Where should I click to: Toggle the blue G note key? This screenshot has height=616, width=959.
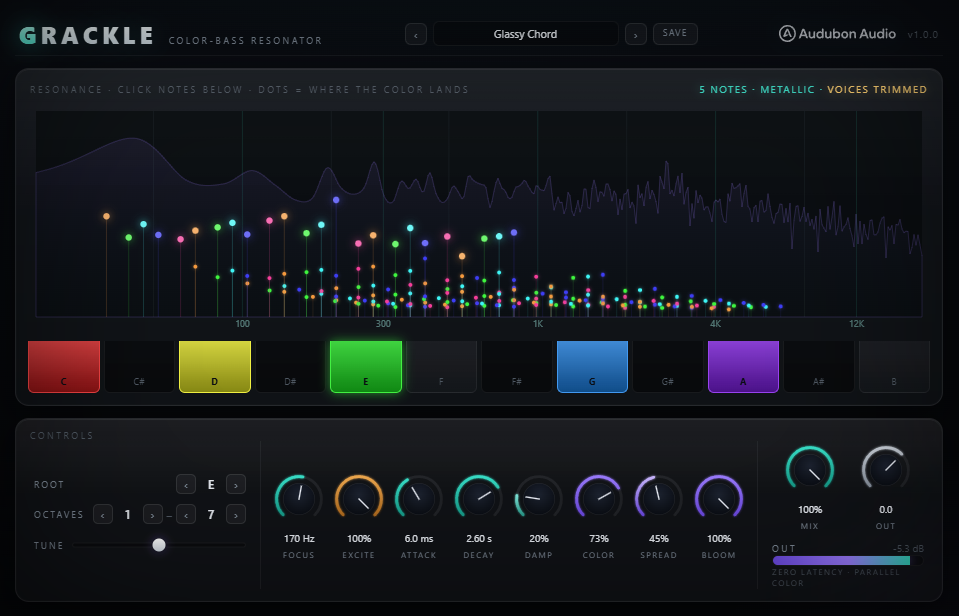click(592, 366)
